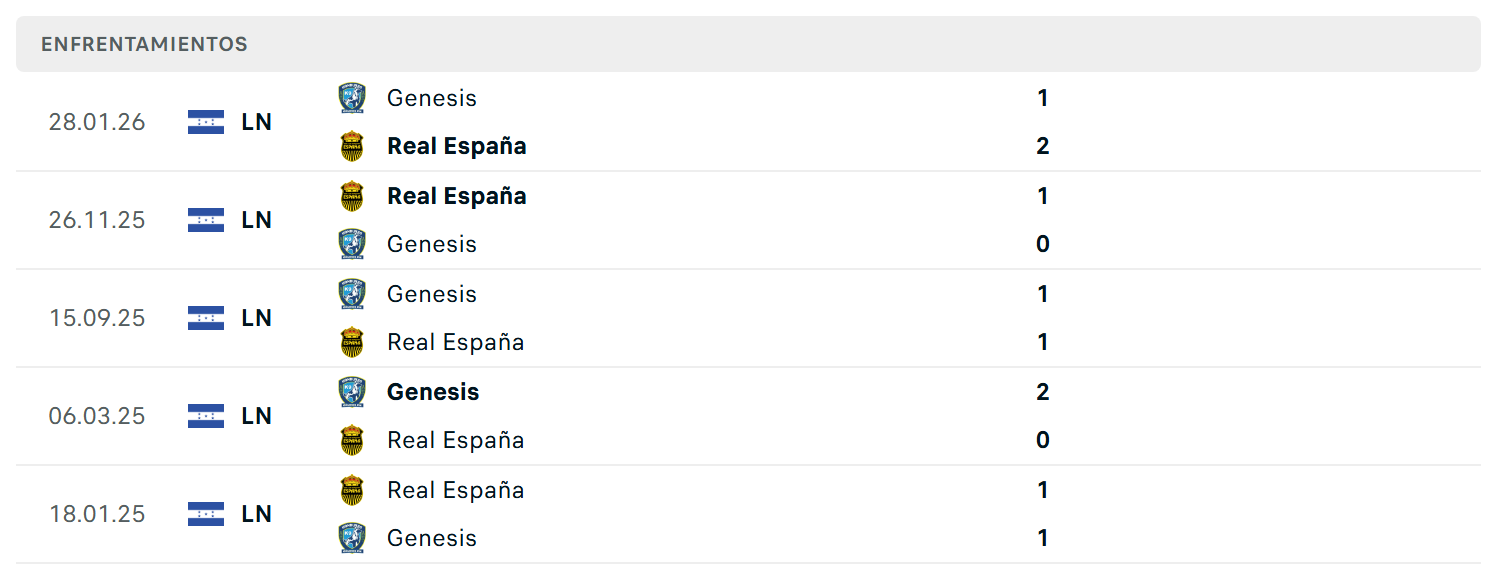Click the Genesis crest in the 06.03.25 match
Image resolution: width=1497 pixels, height=581 pixels.
352,392
